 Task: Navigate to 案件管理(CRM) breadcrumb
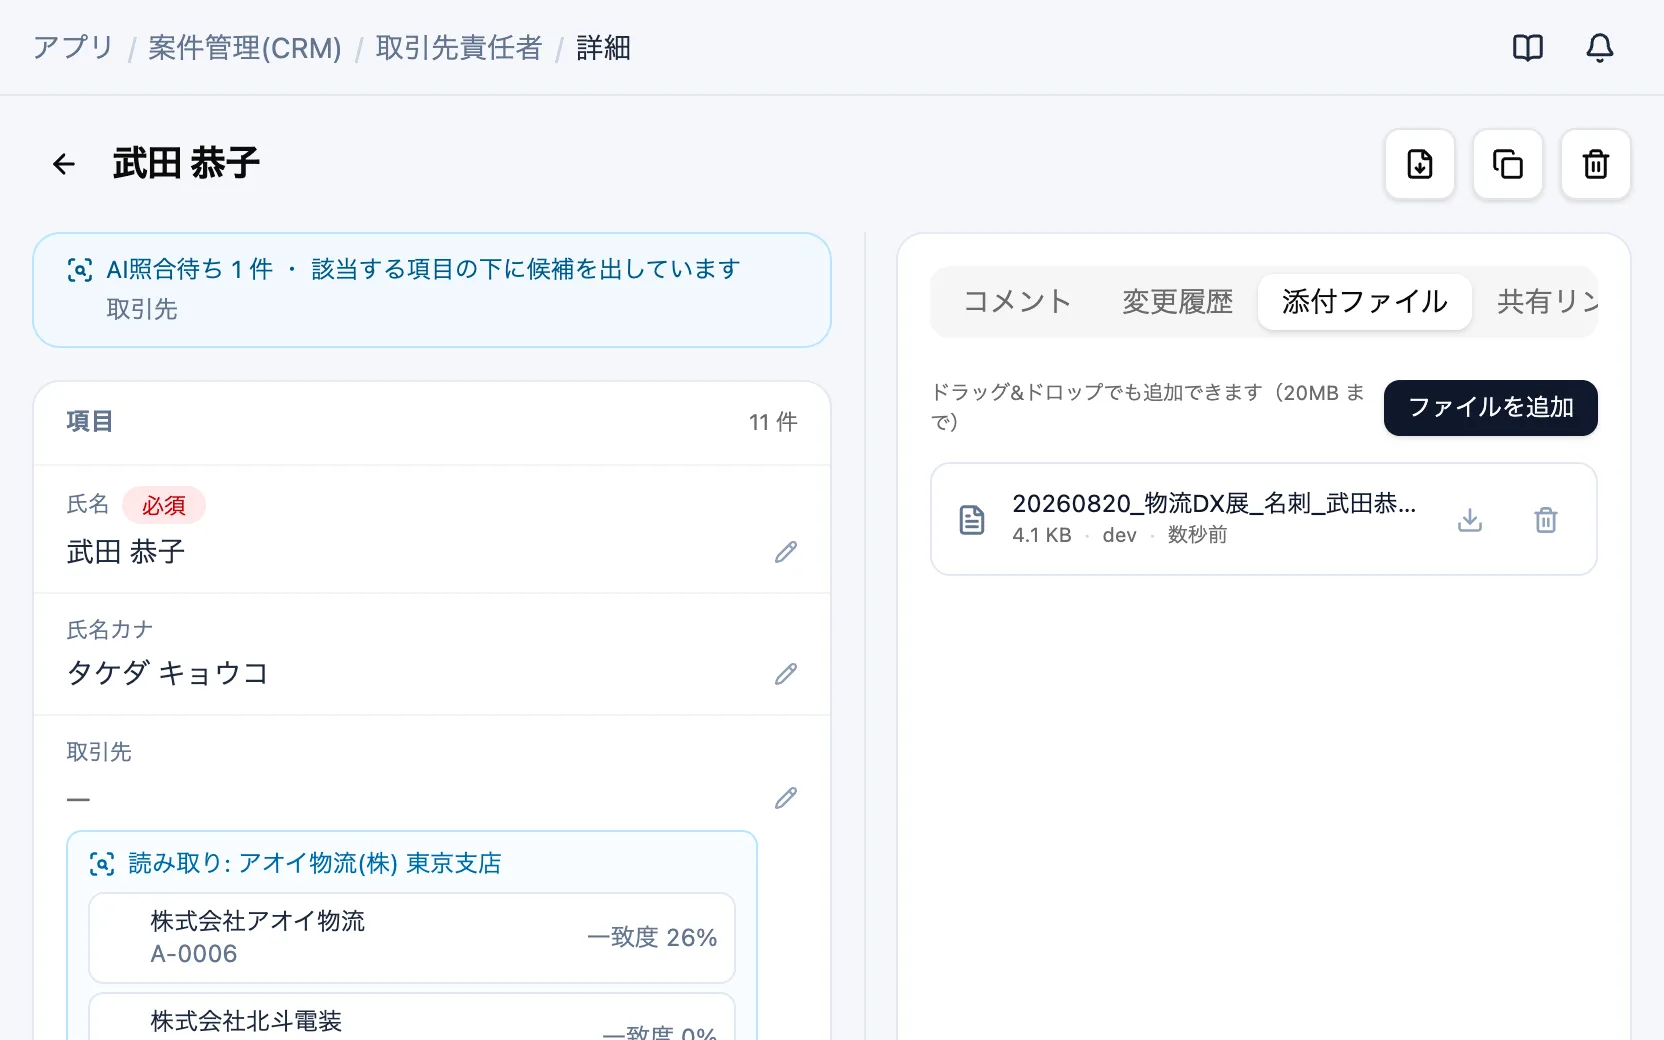(245, 48)
